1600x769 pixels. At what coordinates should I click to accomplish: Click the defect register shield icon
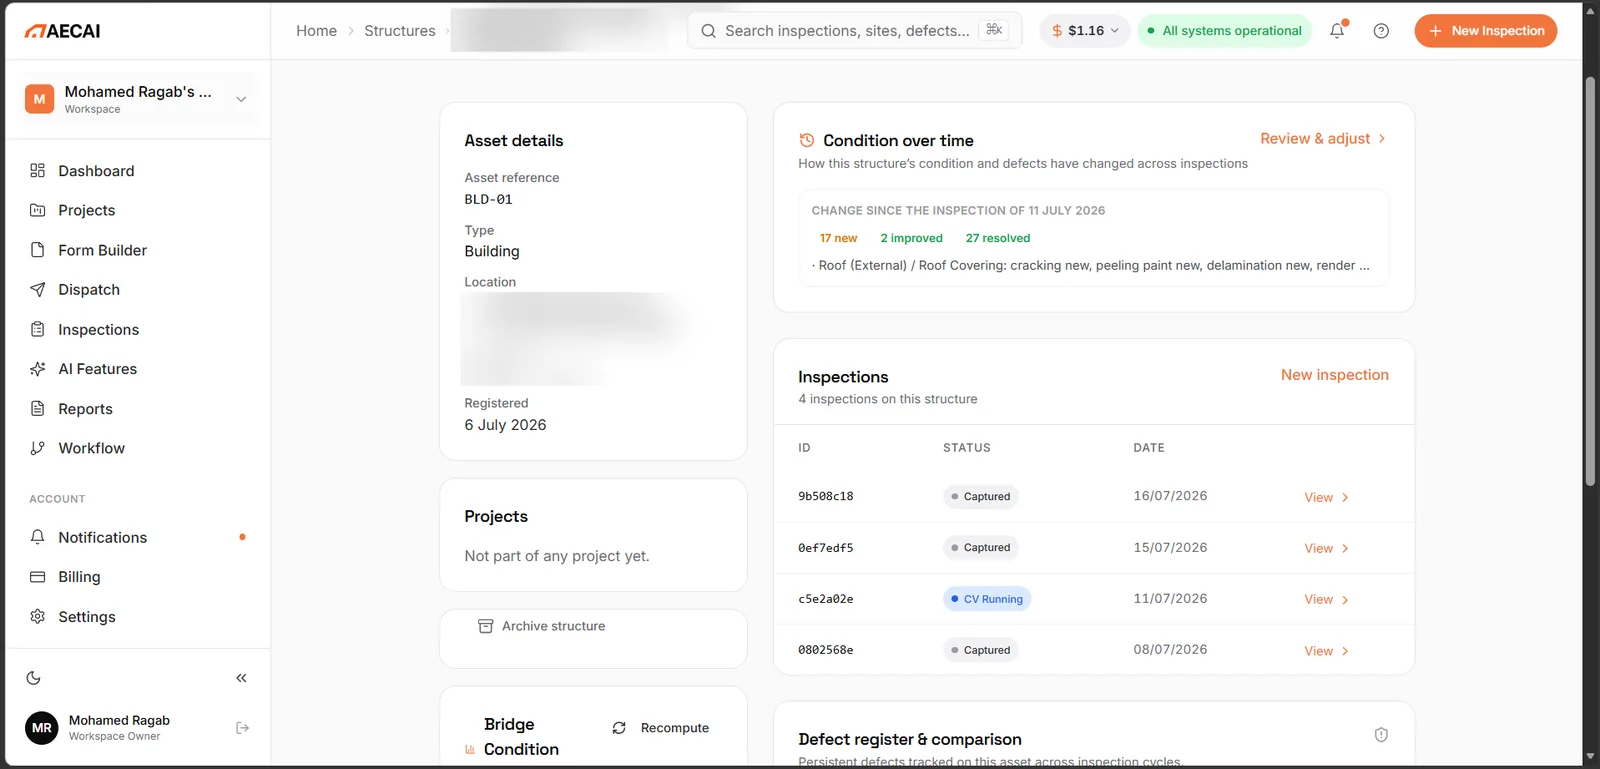1381,735
